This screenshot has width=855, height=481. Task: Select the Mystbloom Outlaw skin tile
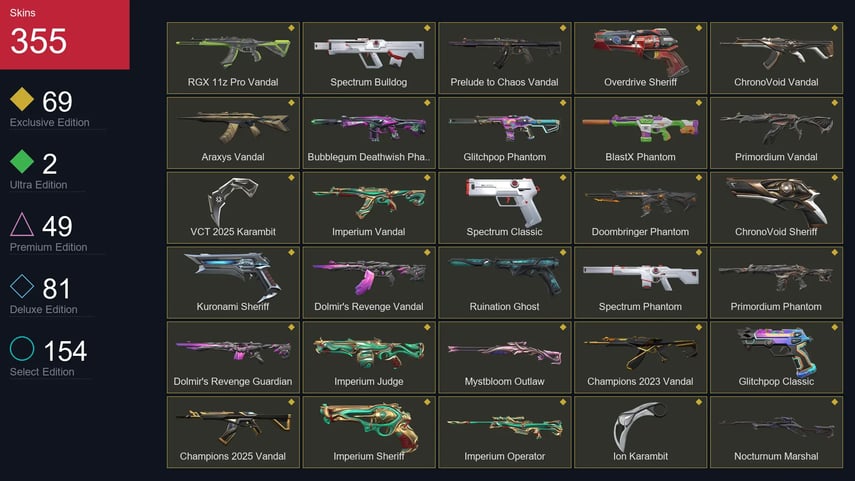pos(504,357)
